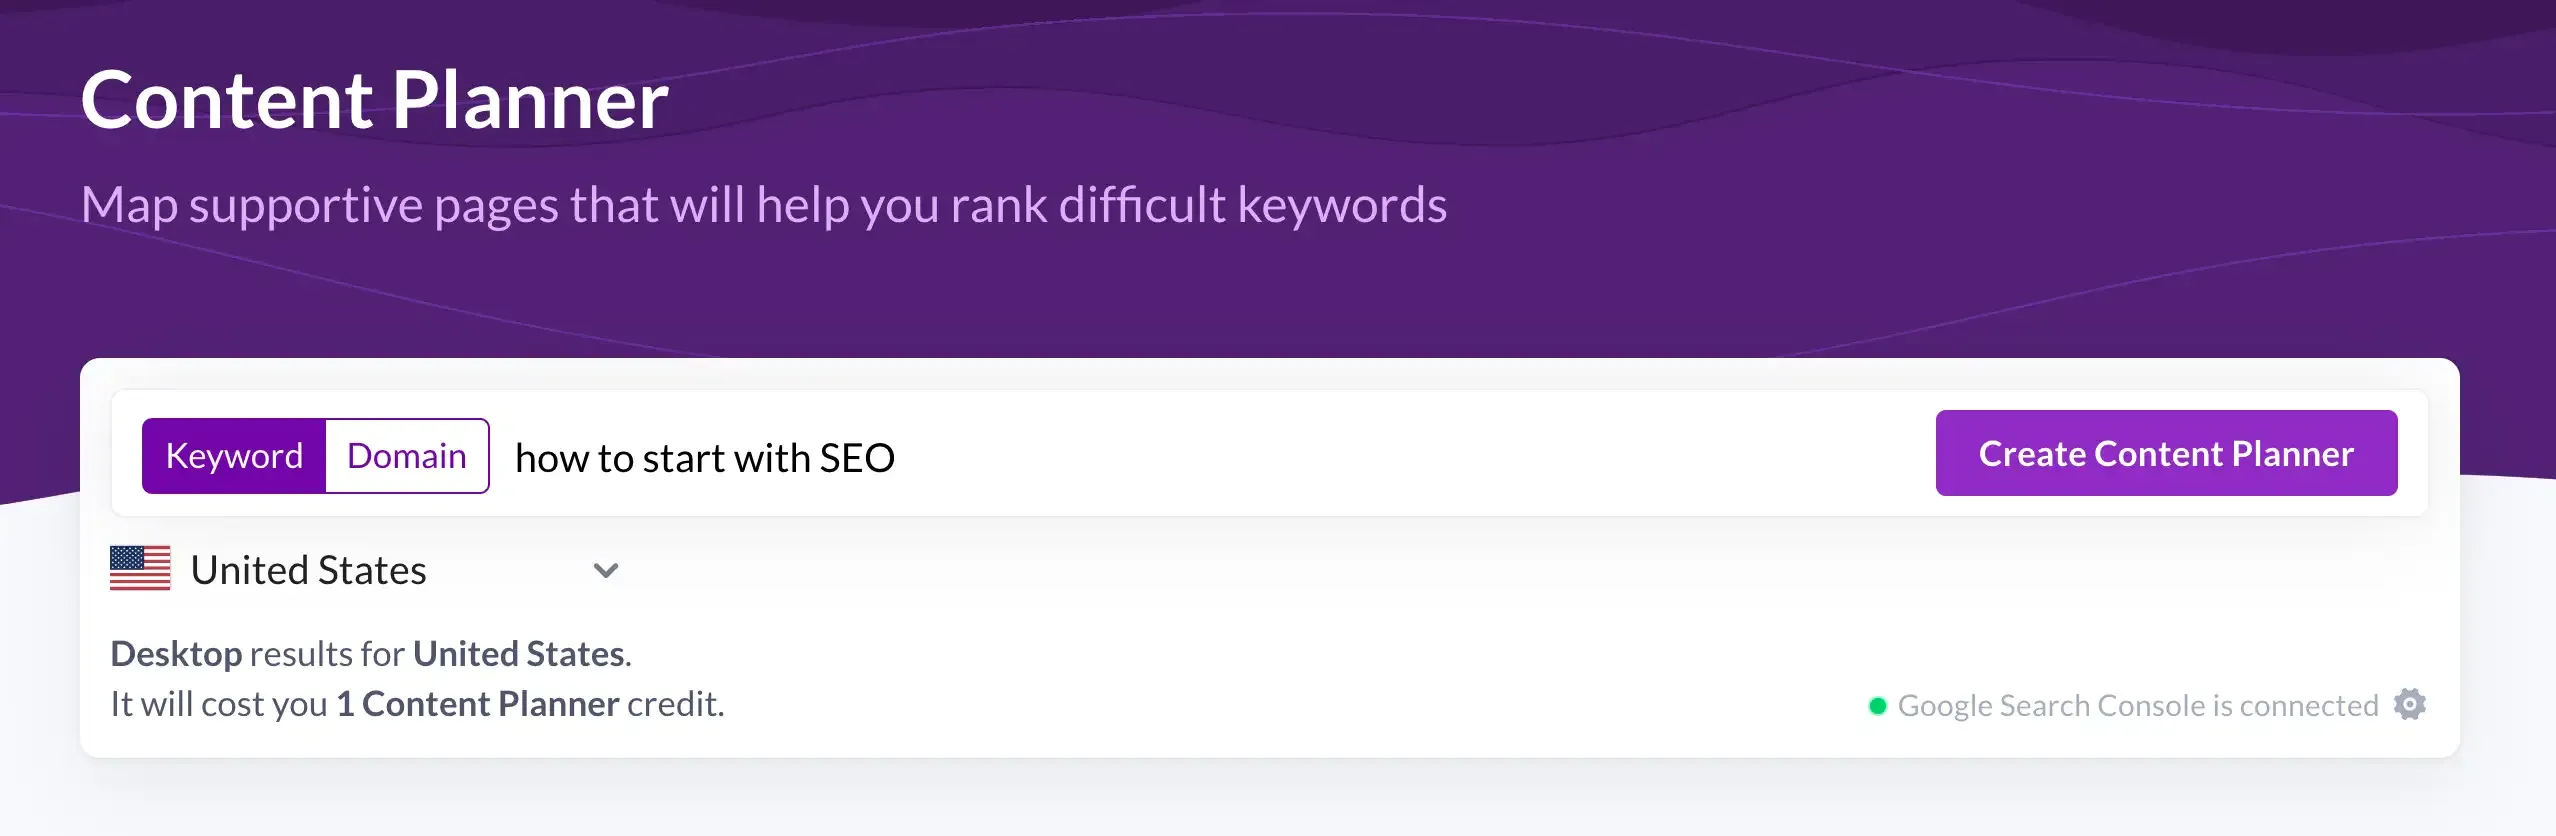Viewport: 2556px width, 836px height.
Task: Click bold United States in results sentence
Action: (x=519, y=654)
